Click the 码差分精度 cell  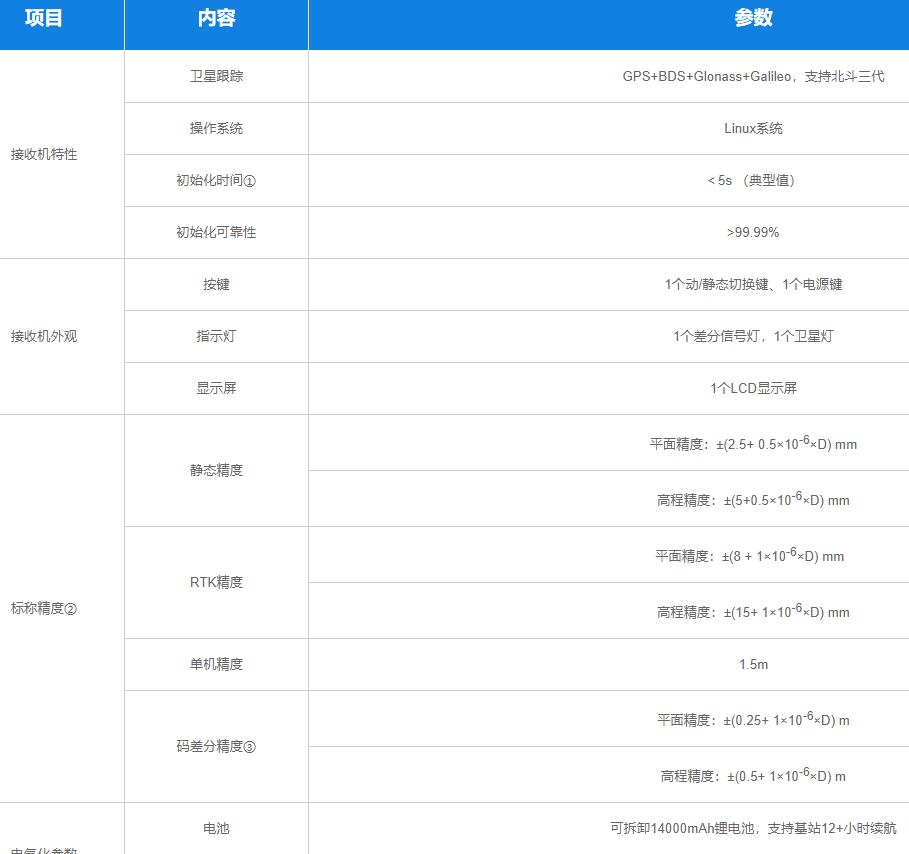point(216,746)
